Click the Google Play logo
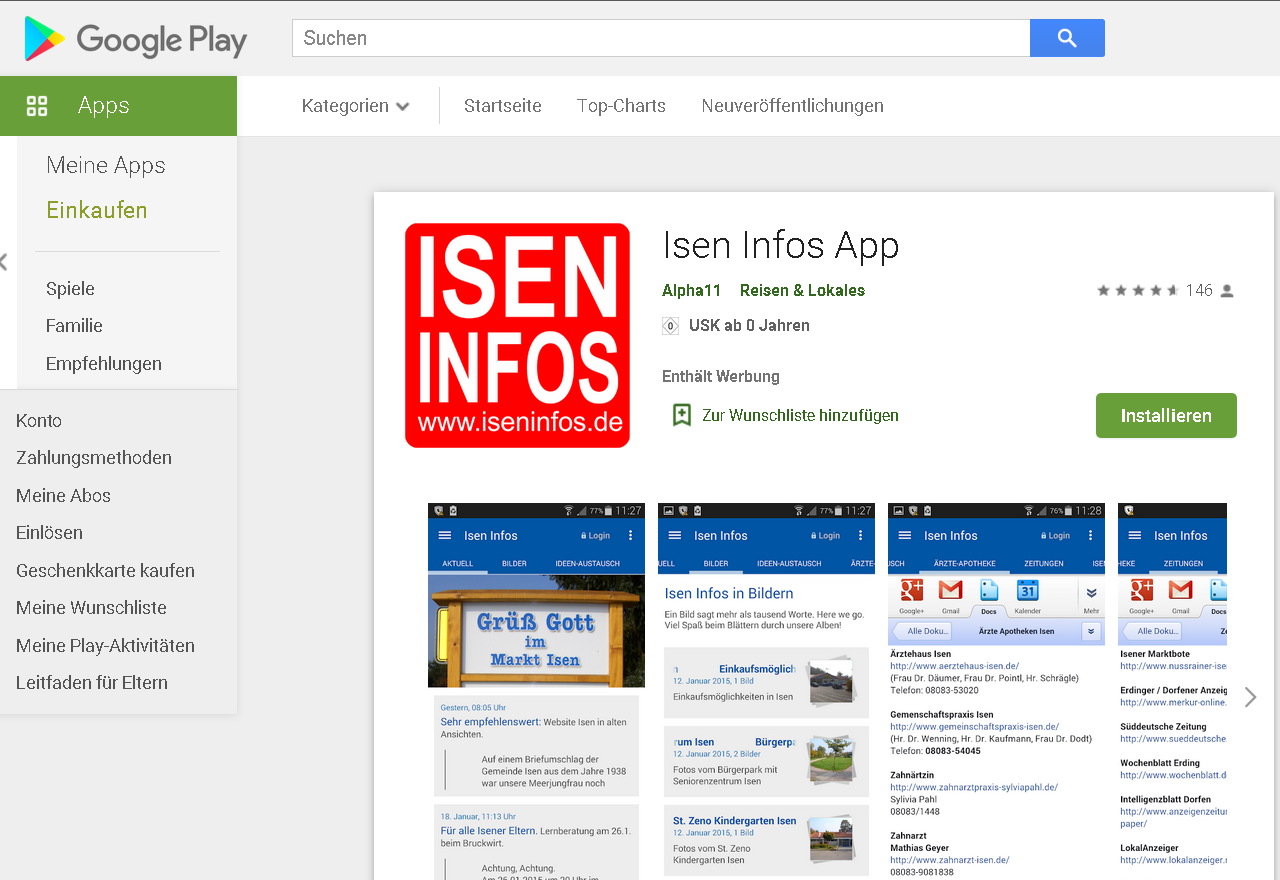 click(135, 39)
